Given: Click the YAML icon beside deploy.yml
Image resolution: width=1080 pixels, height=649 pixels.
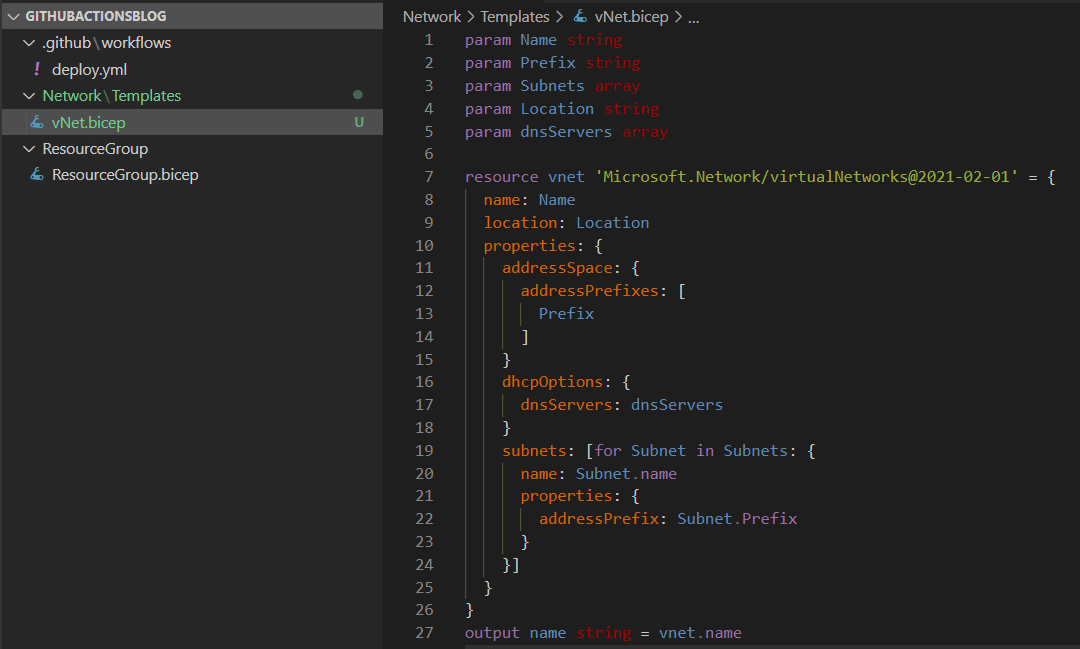Looking at the screenshot, I should tap(37, 69).
